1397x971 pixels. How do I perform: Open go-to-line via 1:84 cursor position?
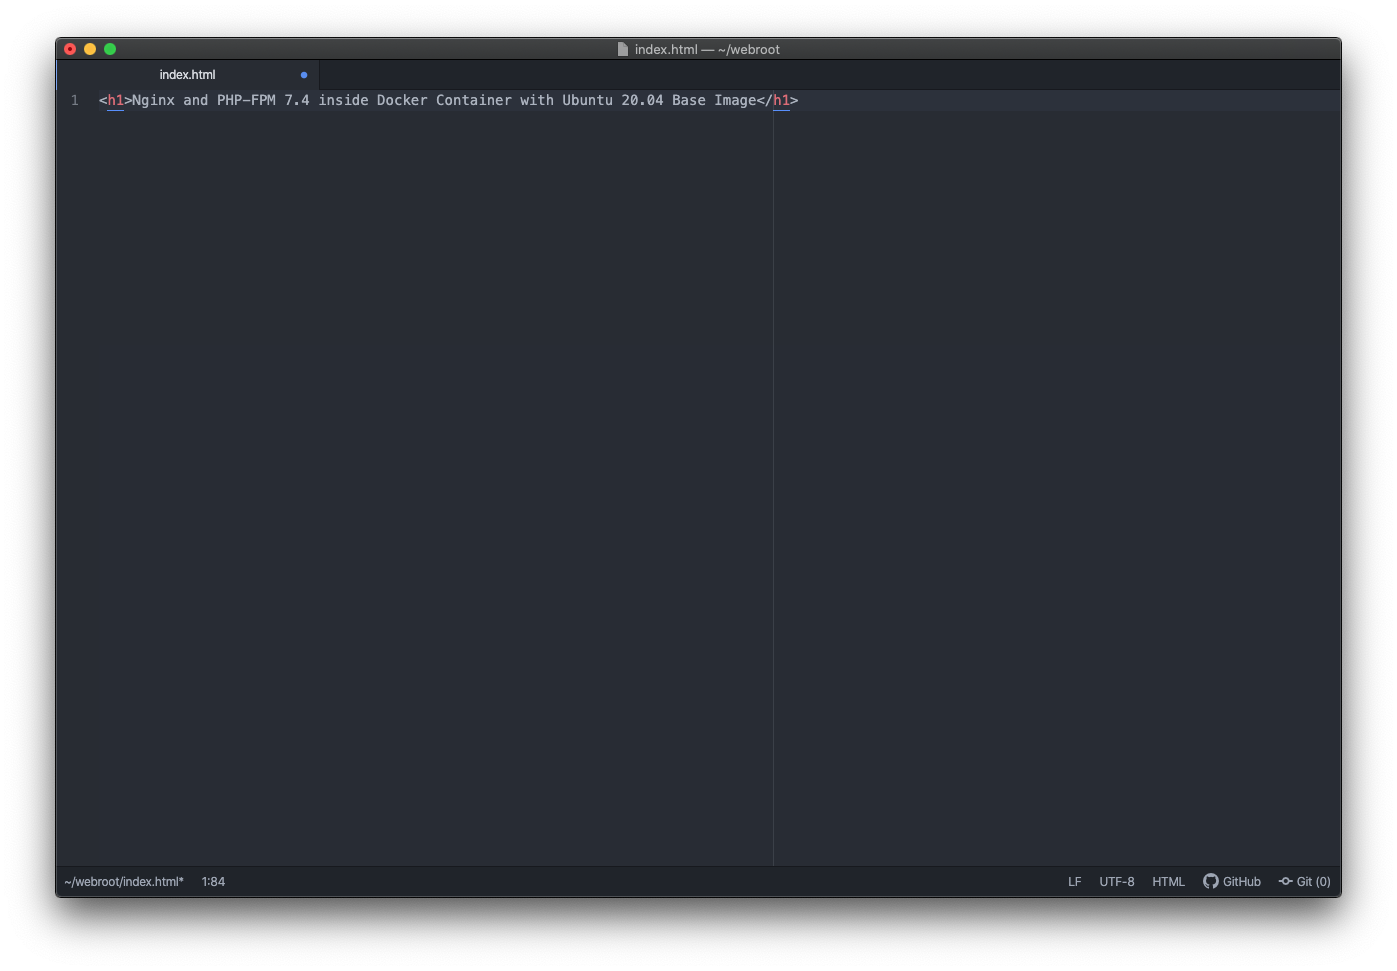pyautogui.click(x=213, y=882)
